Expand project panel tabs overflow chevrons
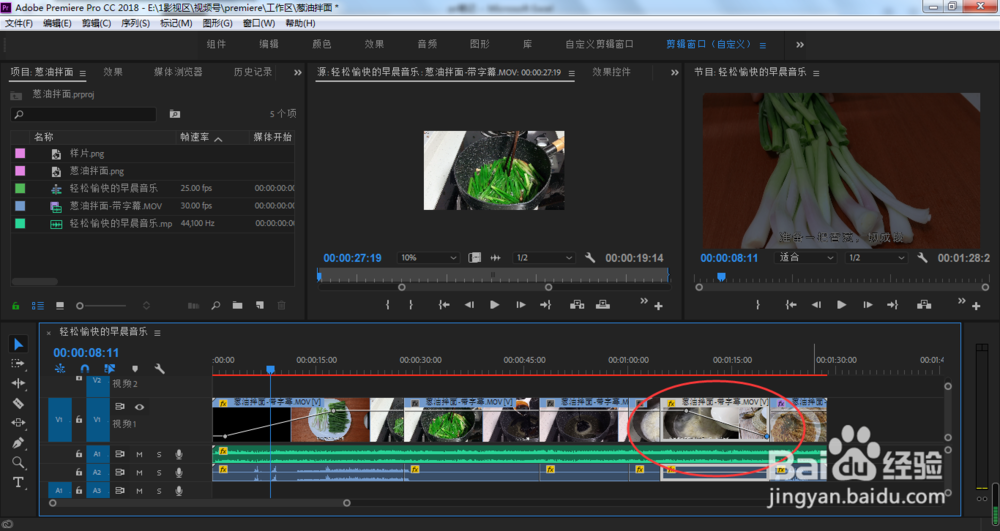This screenshot has width=1000, height=531. pos(298,73)
